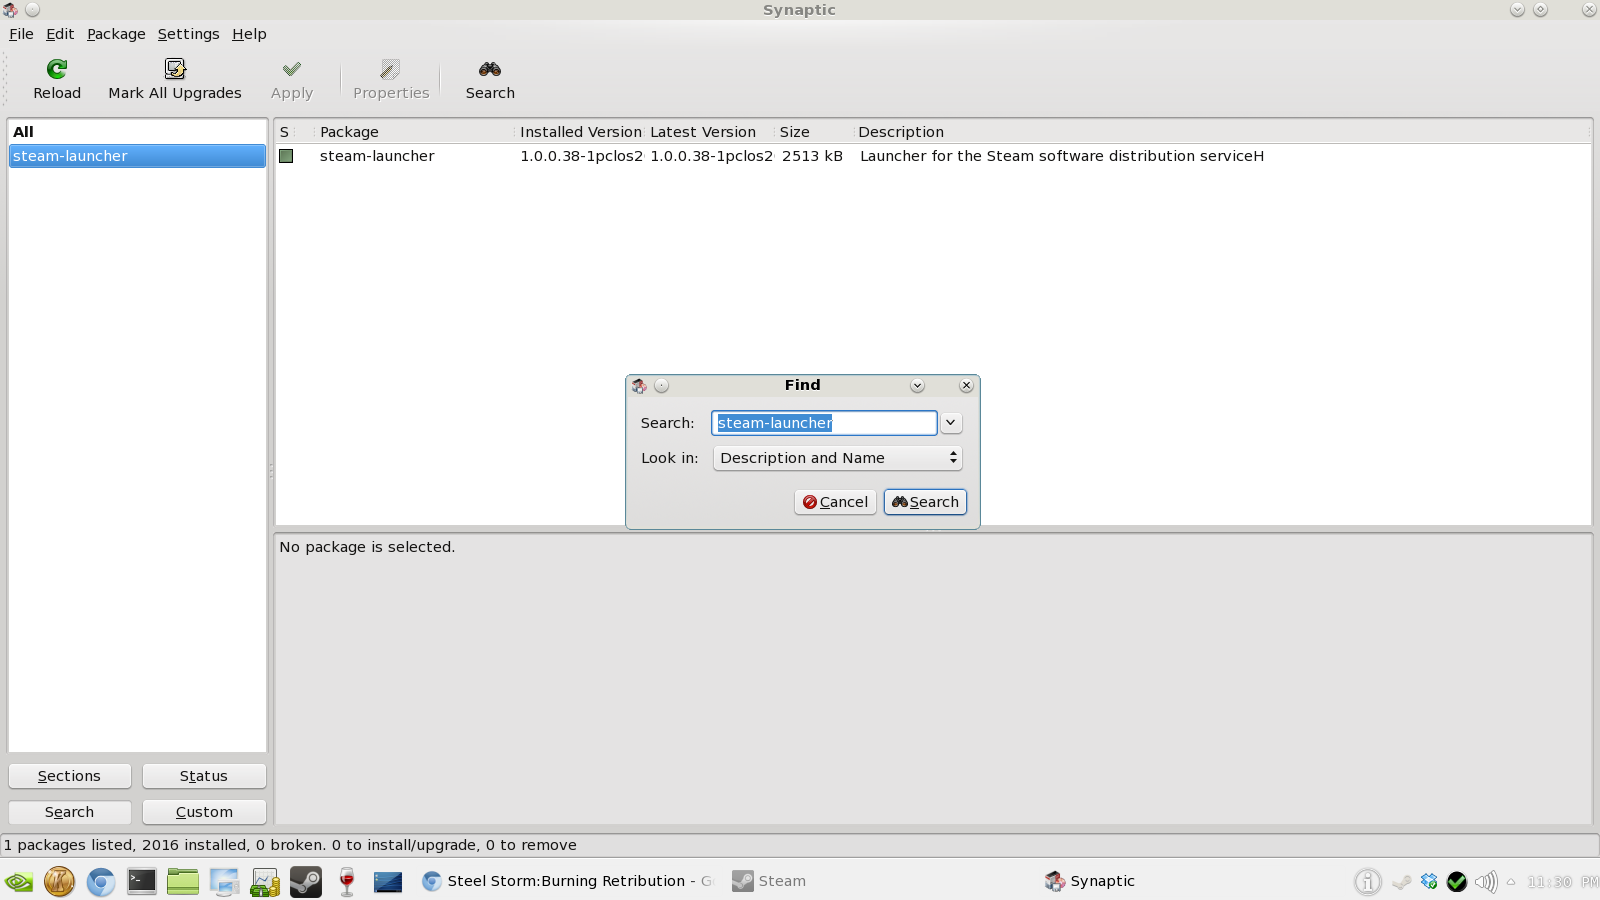This screenshot has width=1600, height=900.
Task: Sort by Installed Version column header
Action: [x=580, y=132]
